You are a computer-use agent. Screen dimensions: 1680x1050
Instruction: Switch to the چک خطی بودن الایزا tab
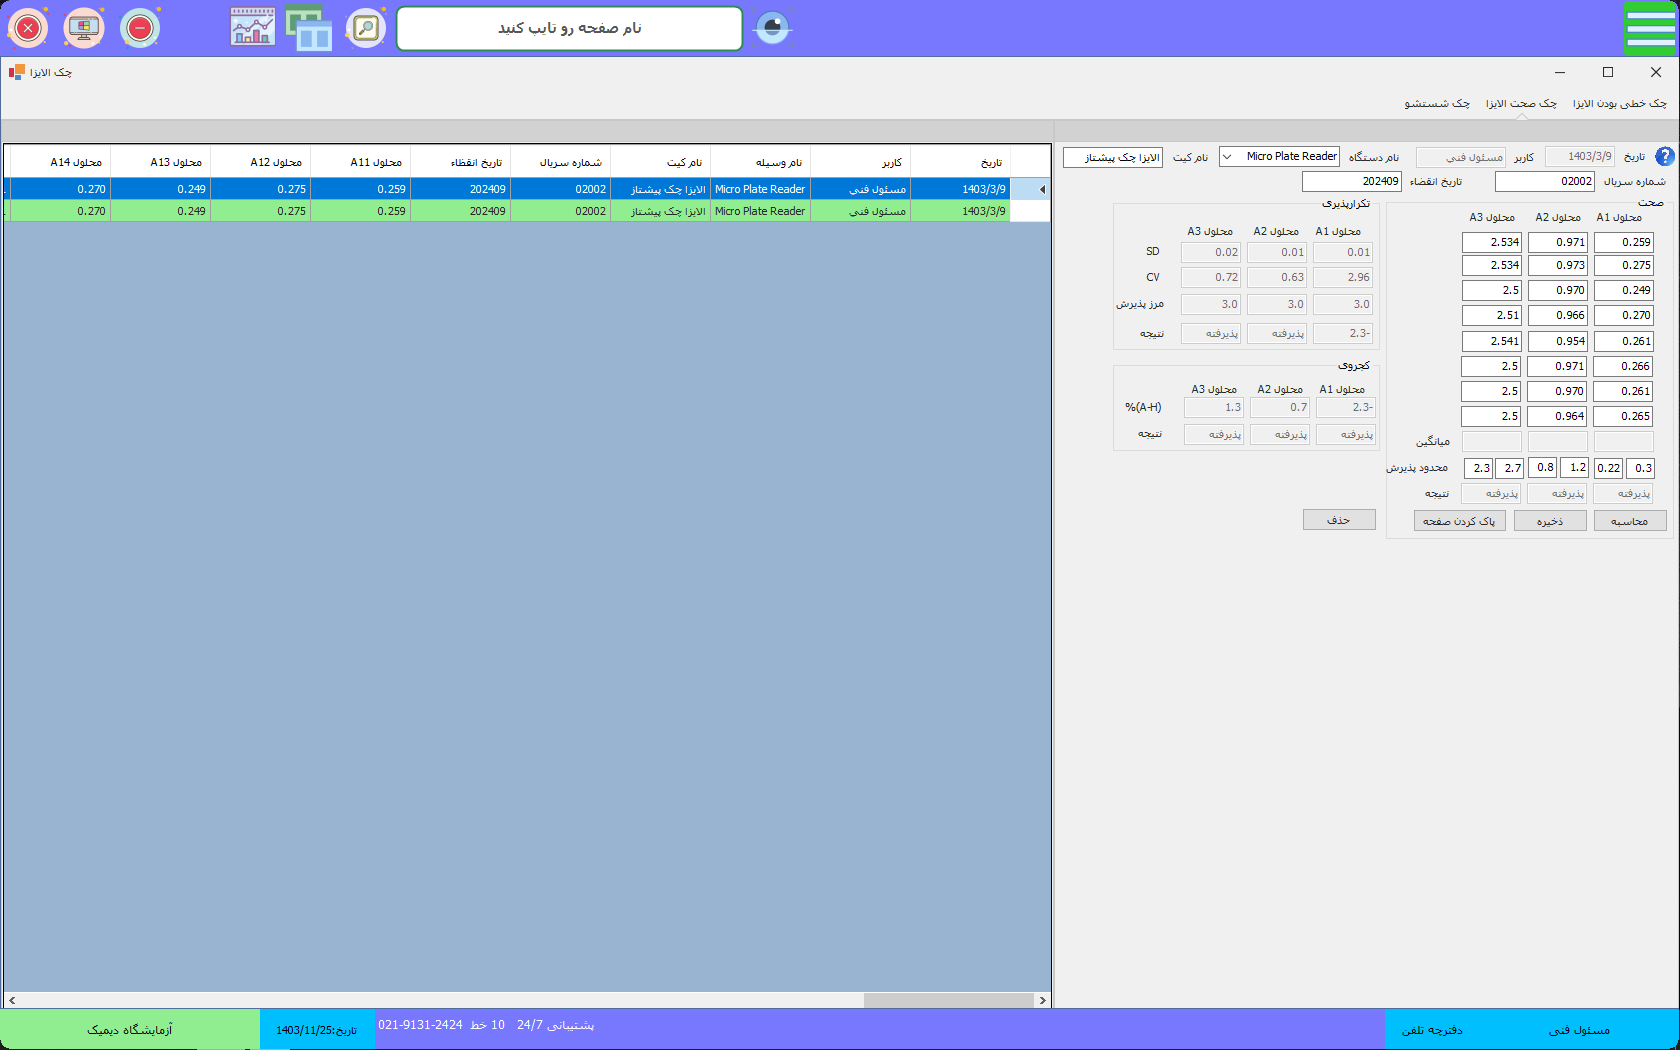tap(1619, 104)
